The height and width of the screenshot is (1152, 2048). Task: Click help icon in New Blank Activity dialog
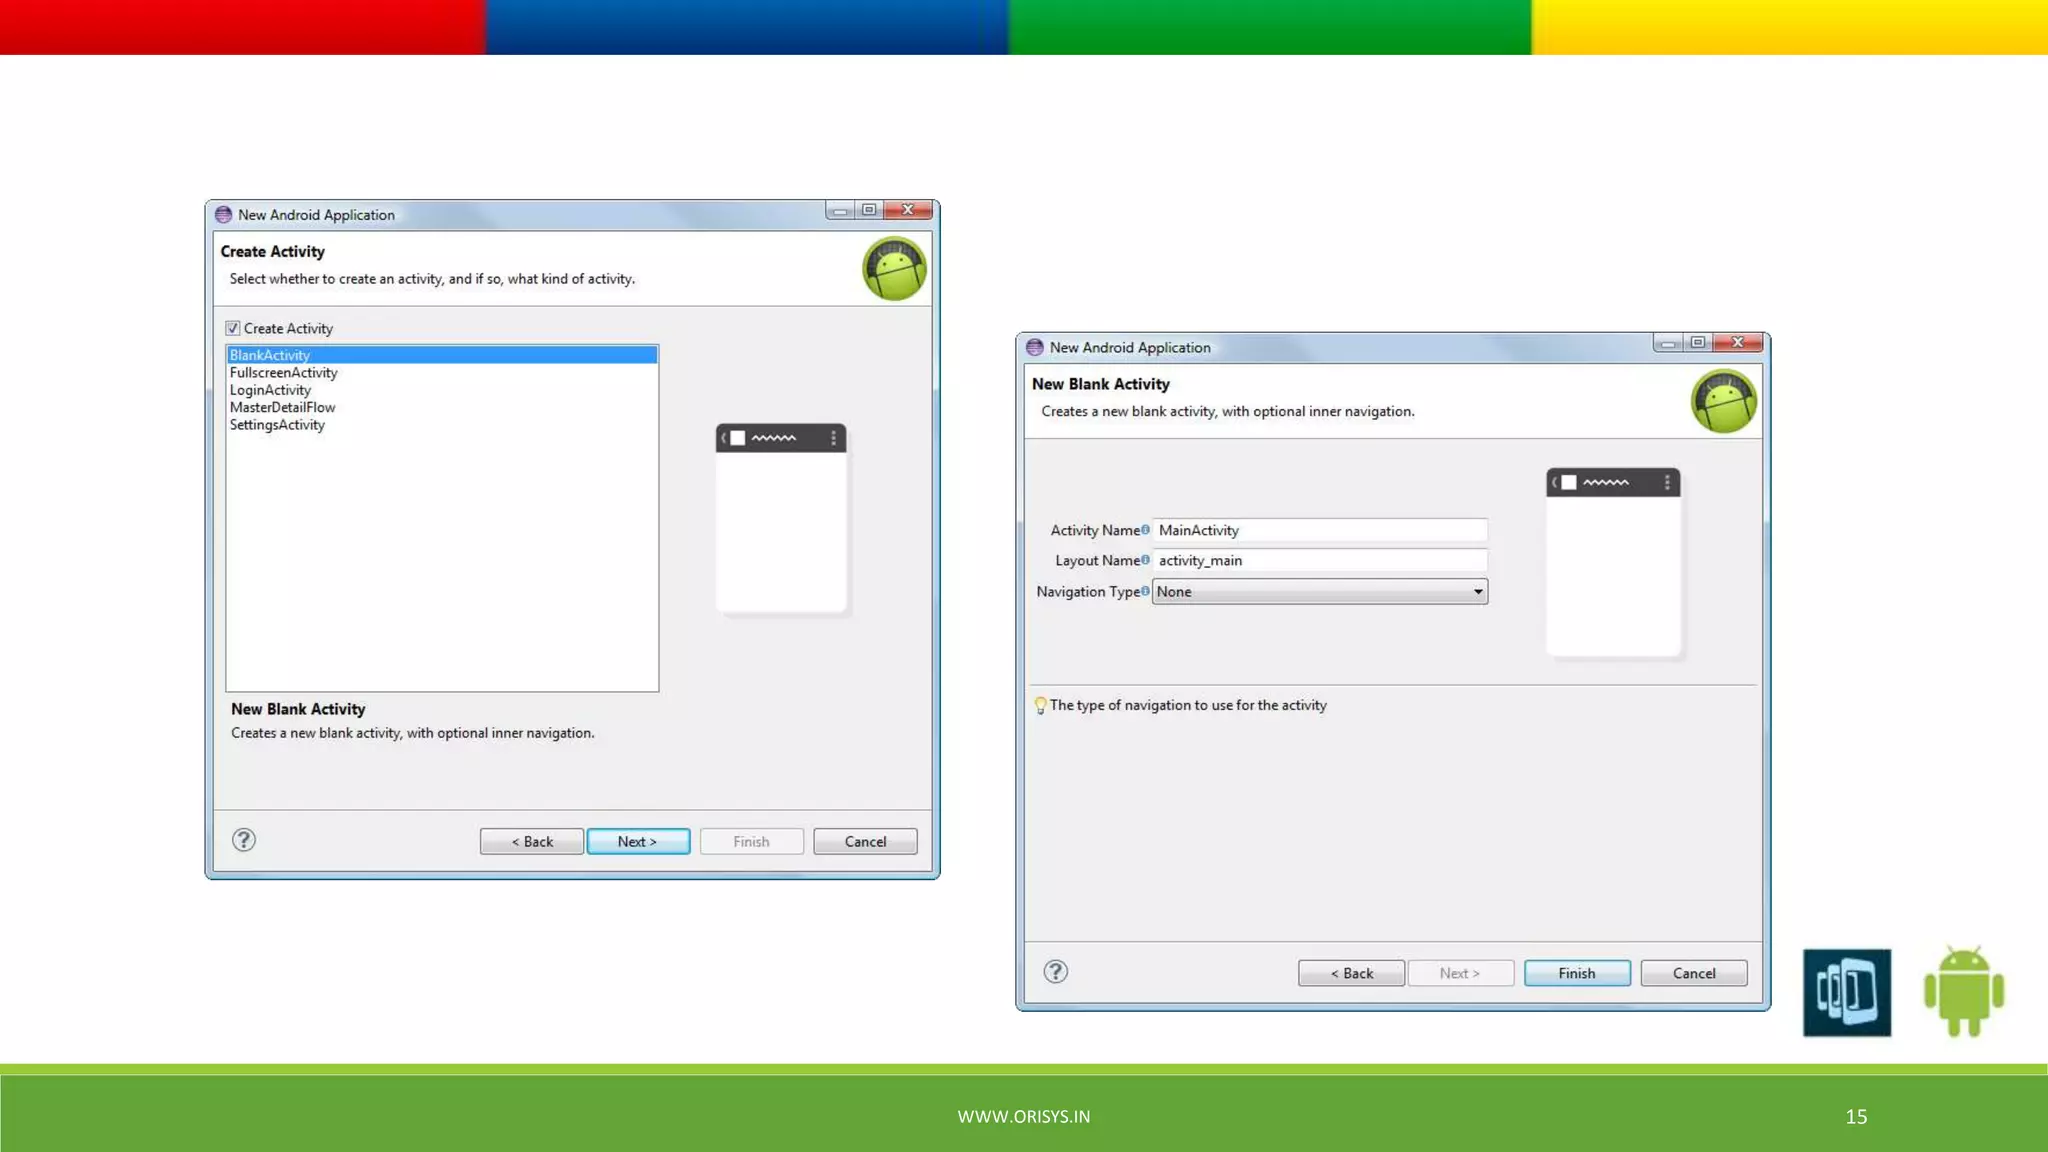pyautogui.click(x=1055, y=972)
